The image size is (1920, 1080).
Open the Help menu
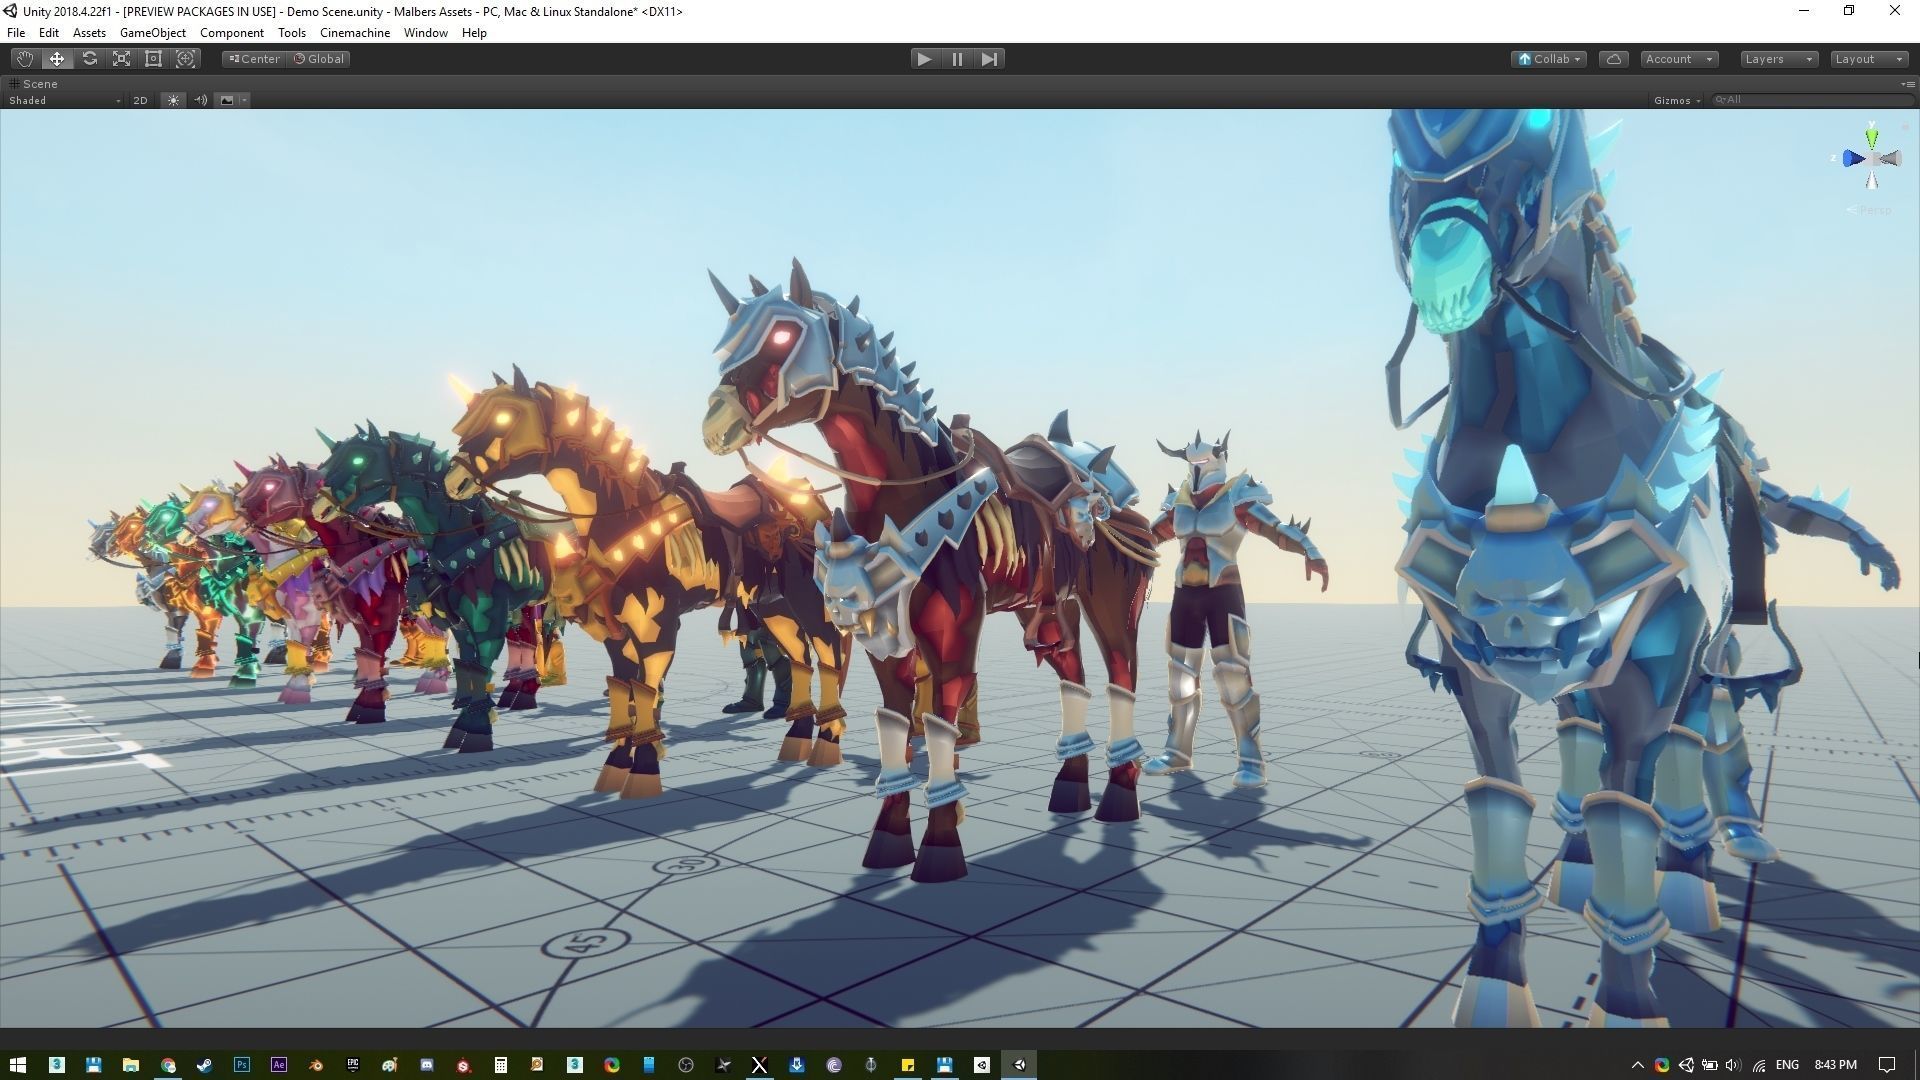pyautogui.click(x=474, y=33)
